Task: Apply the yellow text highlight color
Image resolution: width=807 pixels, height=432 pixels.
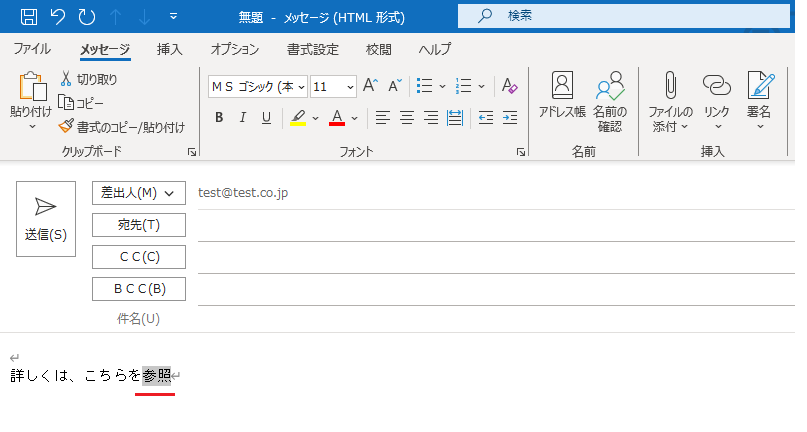Action: coord(298,118)
